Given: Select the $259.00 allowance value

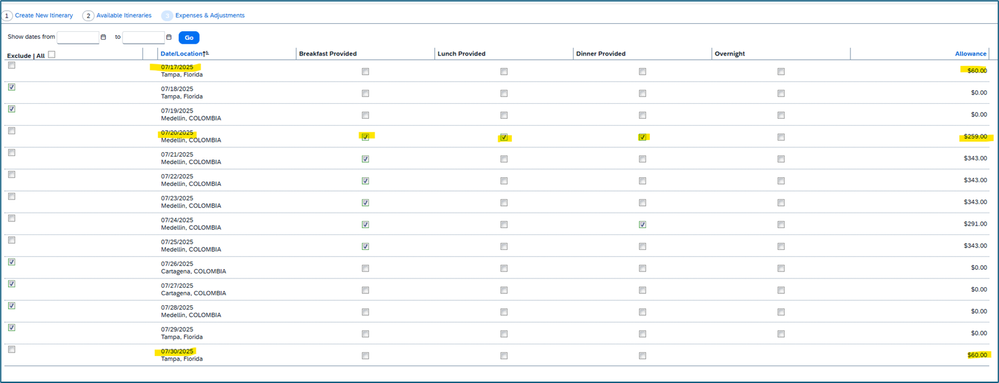Looking at the screenshot, I should point(975,136).
